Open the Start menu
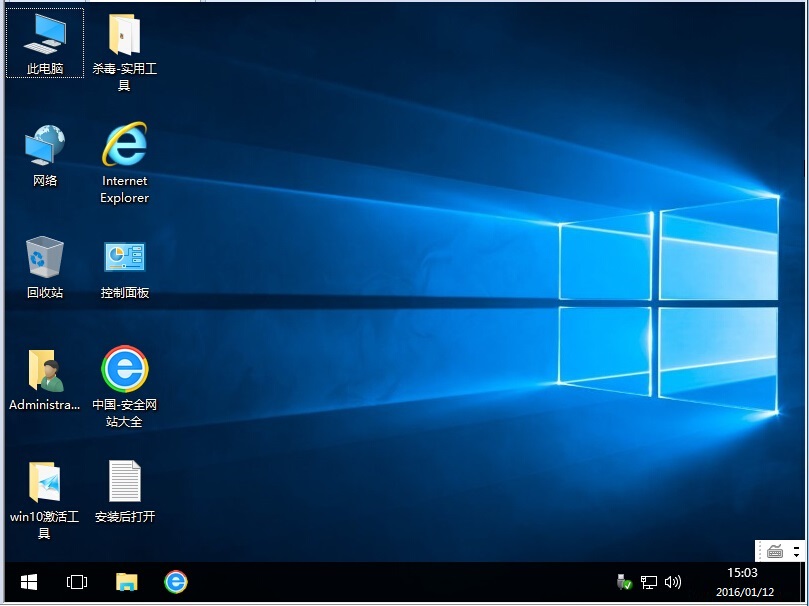809x606 pixels. [28, 581]
